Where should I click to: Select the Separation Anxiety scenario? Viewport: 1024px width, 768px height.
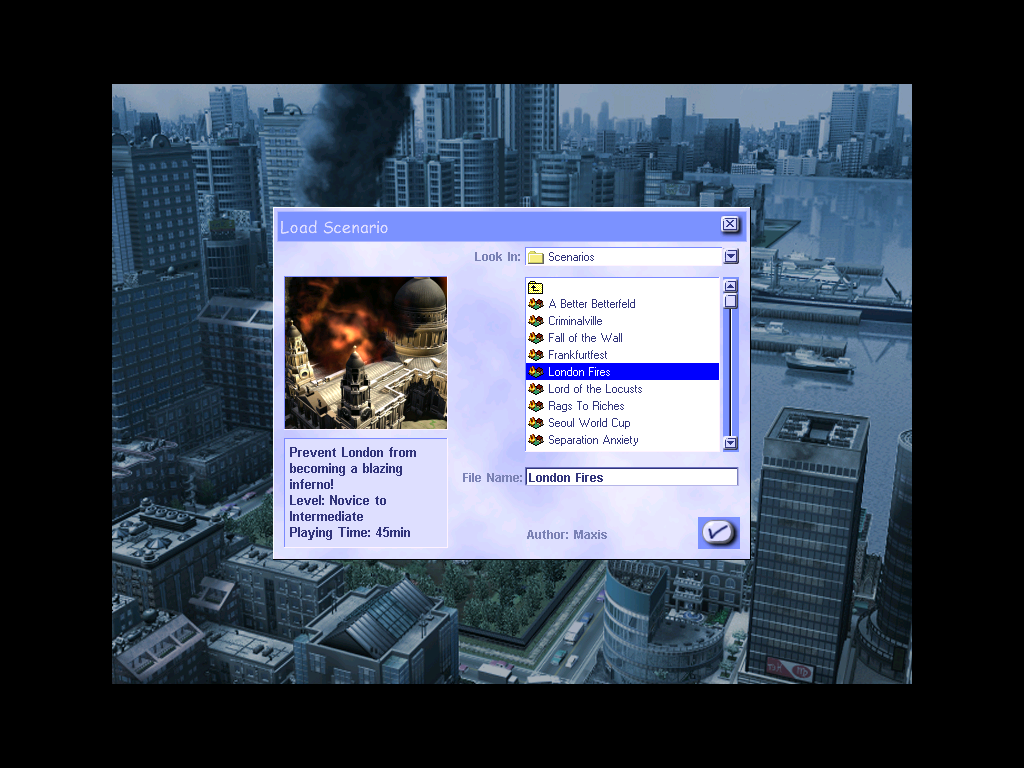(x=592, y=440)
